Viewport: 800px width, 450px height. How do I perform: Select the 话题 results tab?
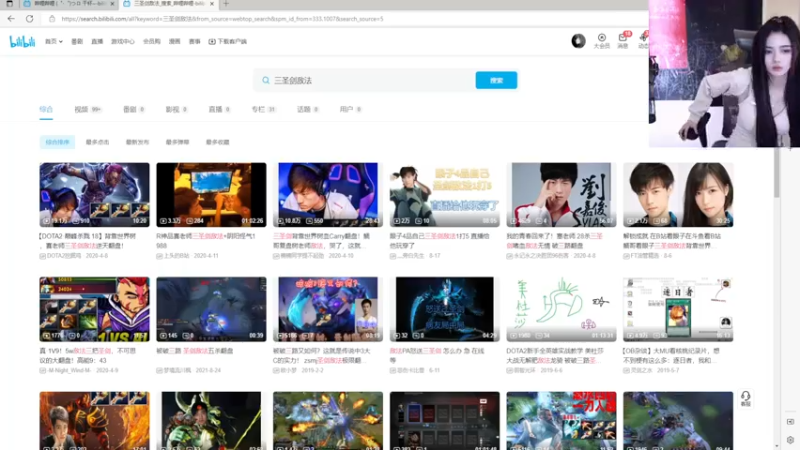click(308, 109)
